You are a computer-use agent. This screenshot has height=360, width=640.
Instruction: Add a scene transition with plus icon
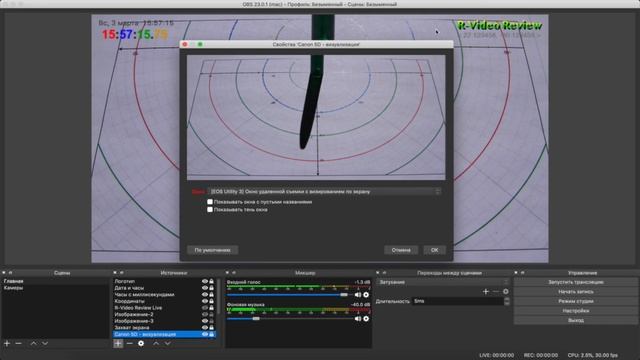click(x=486, y=291)
